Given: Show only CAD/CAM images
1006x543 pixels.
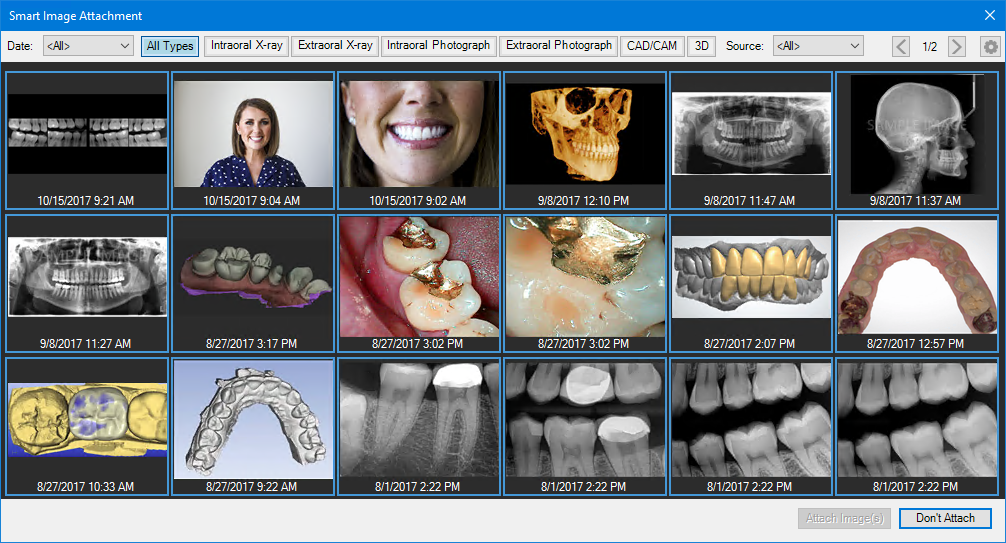Looking at the screenshot, I should 652,46.
